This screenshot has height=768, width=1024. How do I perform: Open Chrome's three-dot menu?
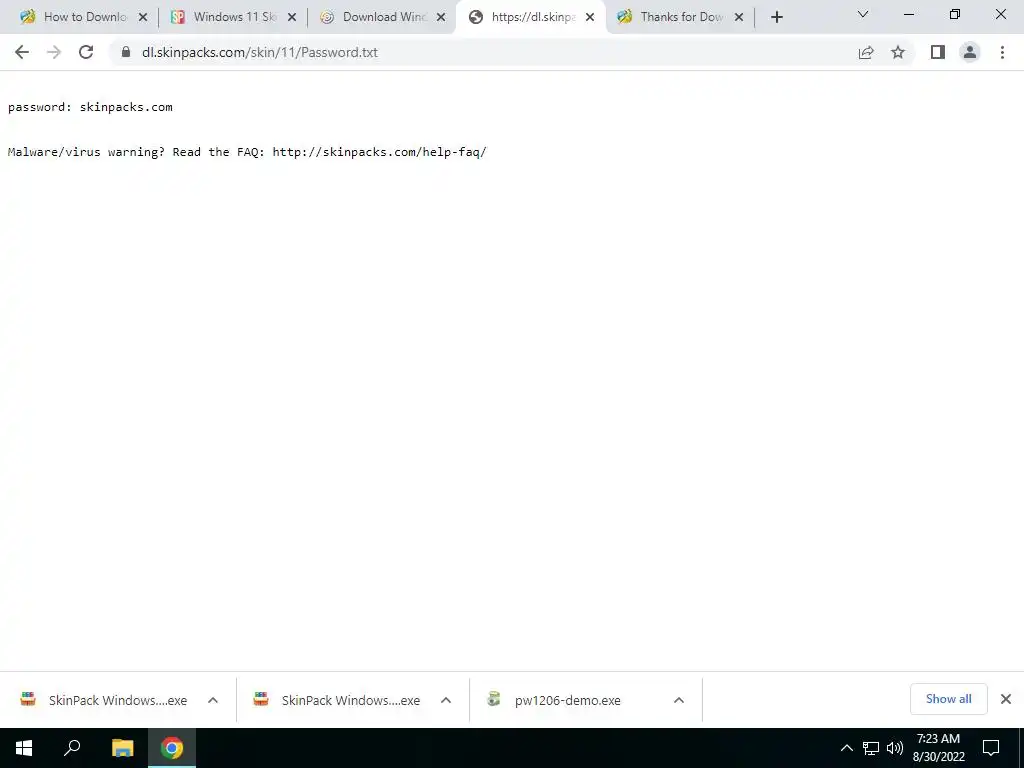tap(1002, 52)
